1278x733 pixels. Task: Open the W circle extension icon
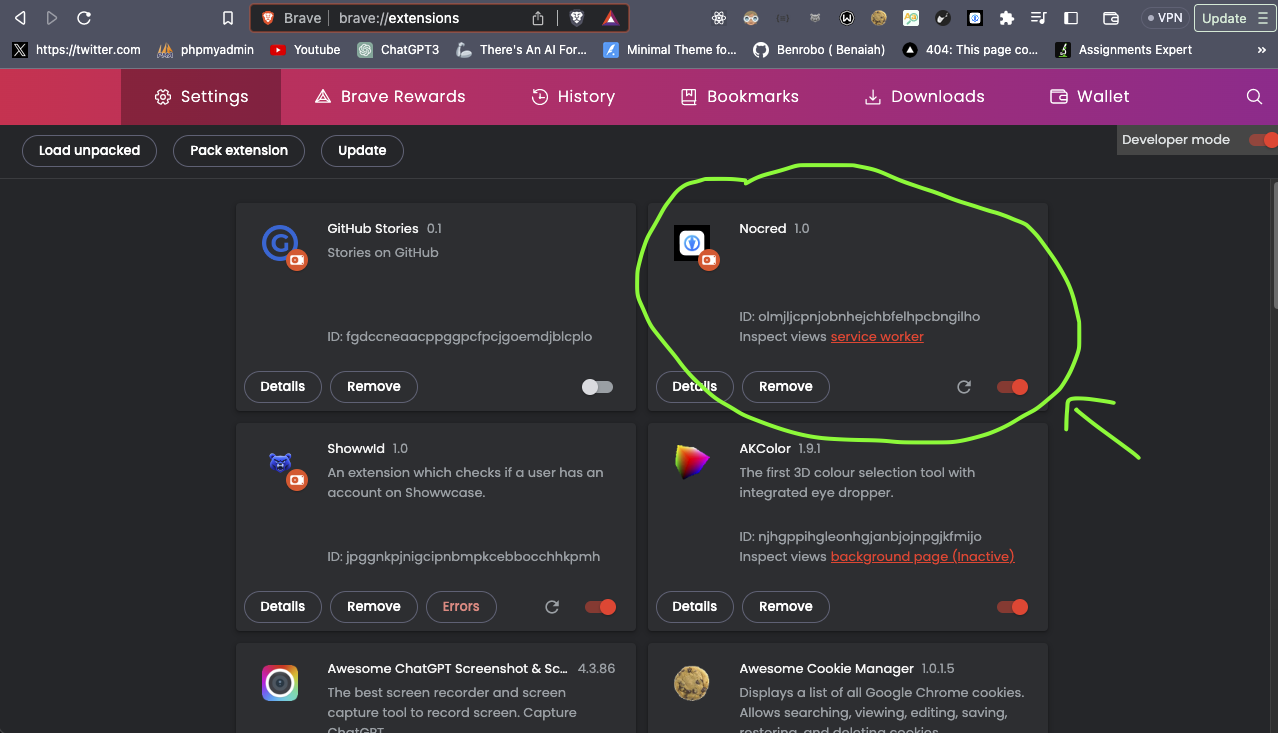(x=847, y=18)
